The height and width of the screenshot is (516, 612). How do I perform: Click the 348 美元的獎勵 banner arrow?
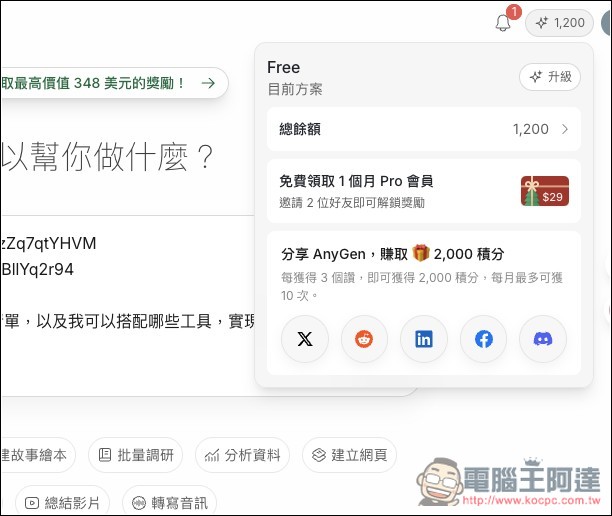pyautogui.click(x=208, y=83)
